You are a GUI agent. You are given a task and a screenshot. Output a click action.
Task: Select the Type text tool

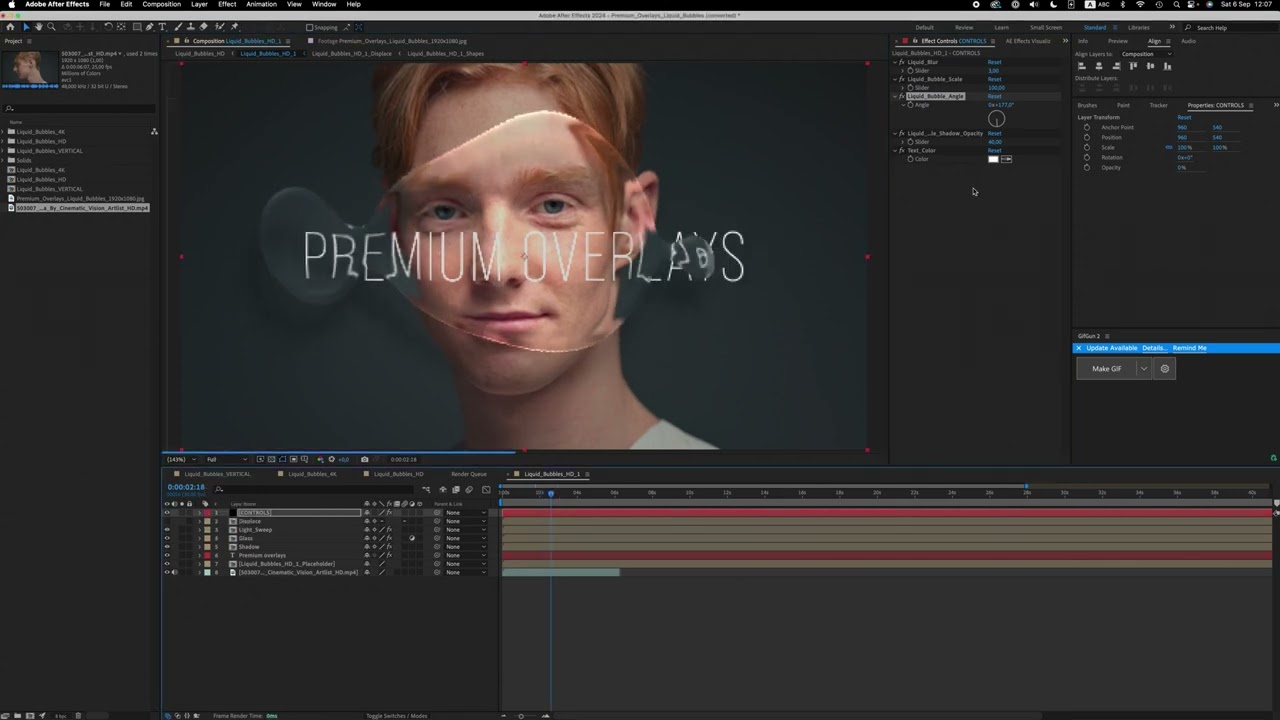[162, 27]
